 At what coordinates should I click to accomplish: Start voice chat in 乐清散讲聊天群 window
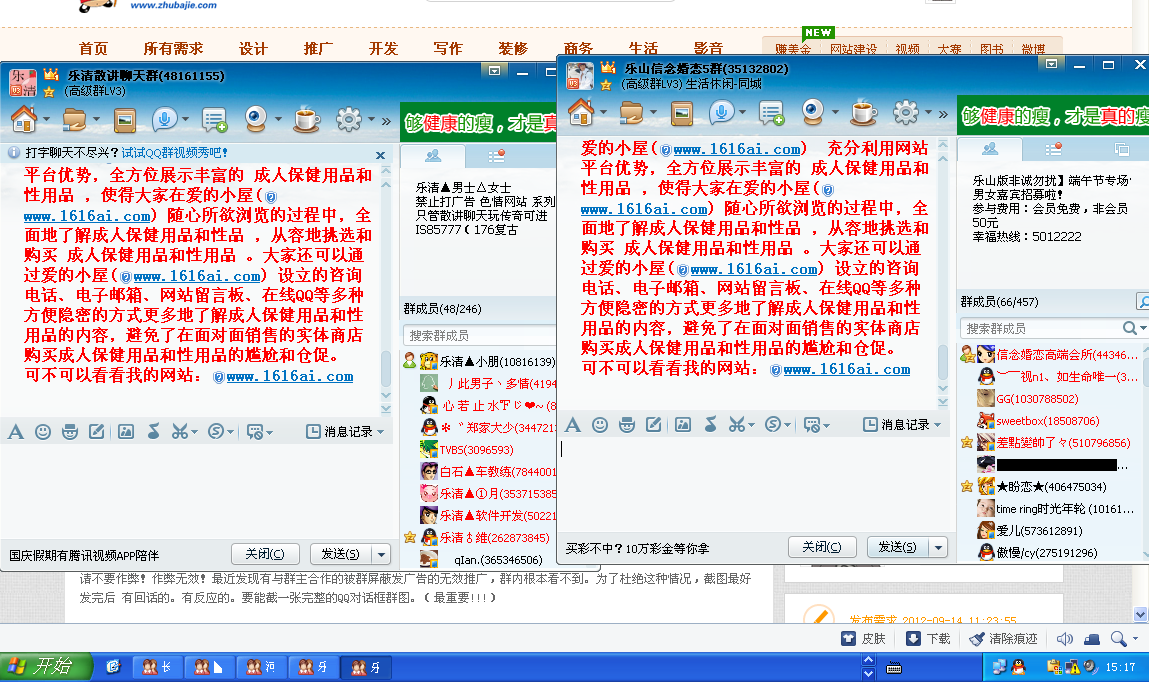coord(164,119)
